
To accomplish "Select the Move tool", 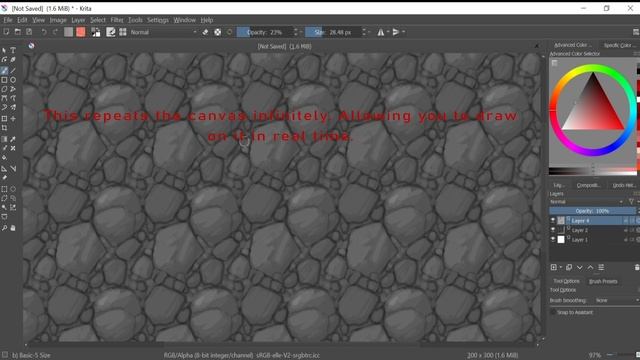I will 13,118.
